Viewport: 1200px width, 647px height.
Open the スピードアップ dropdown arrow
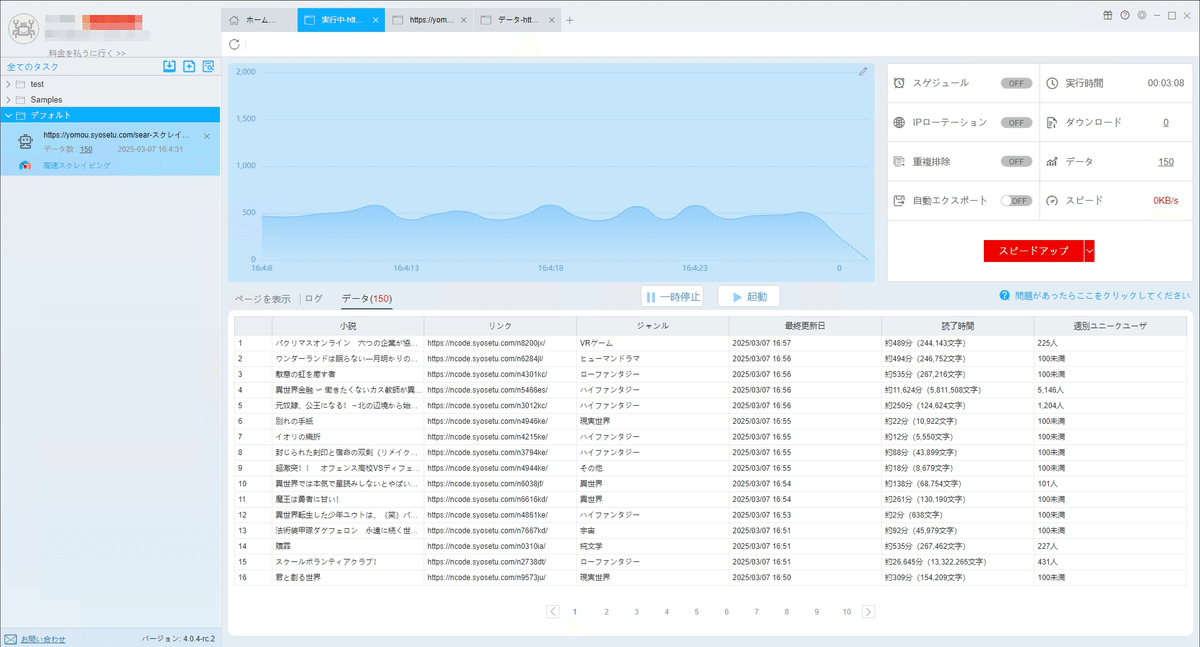[x=1089, y=251]
